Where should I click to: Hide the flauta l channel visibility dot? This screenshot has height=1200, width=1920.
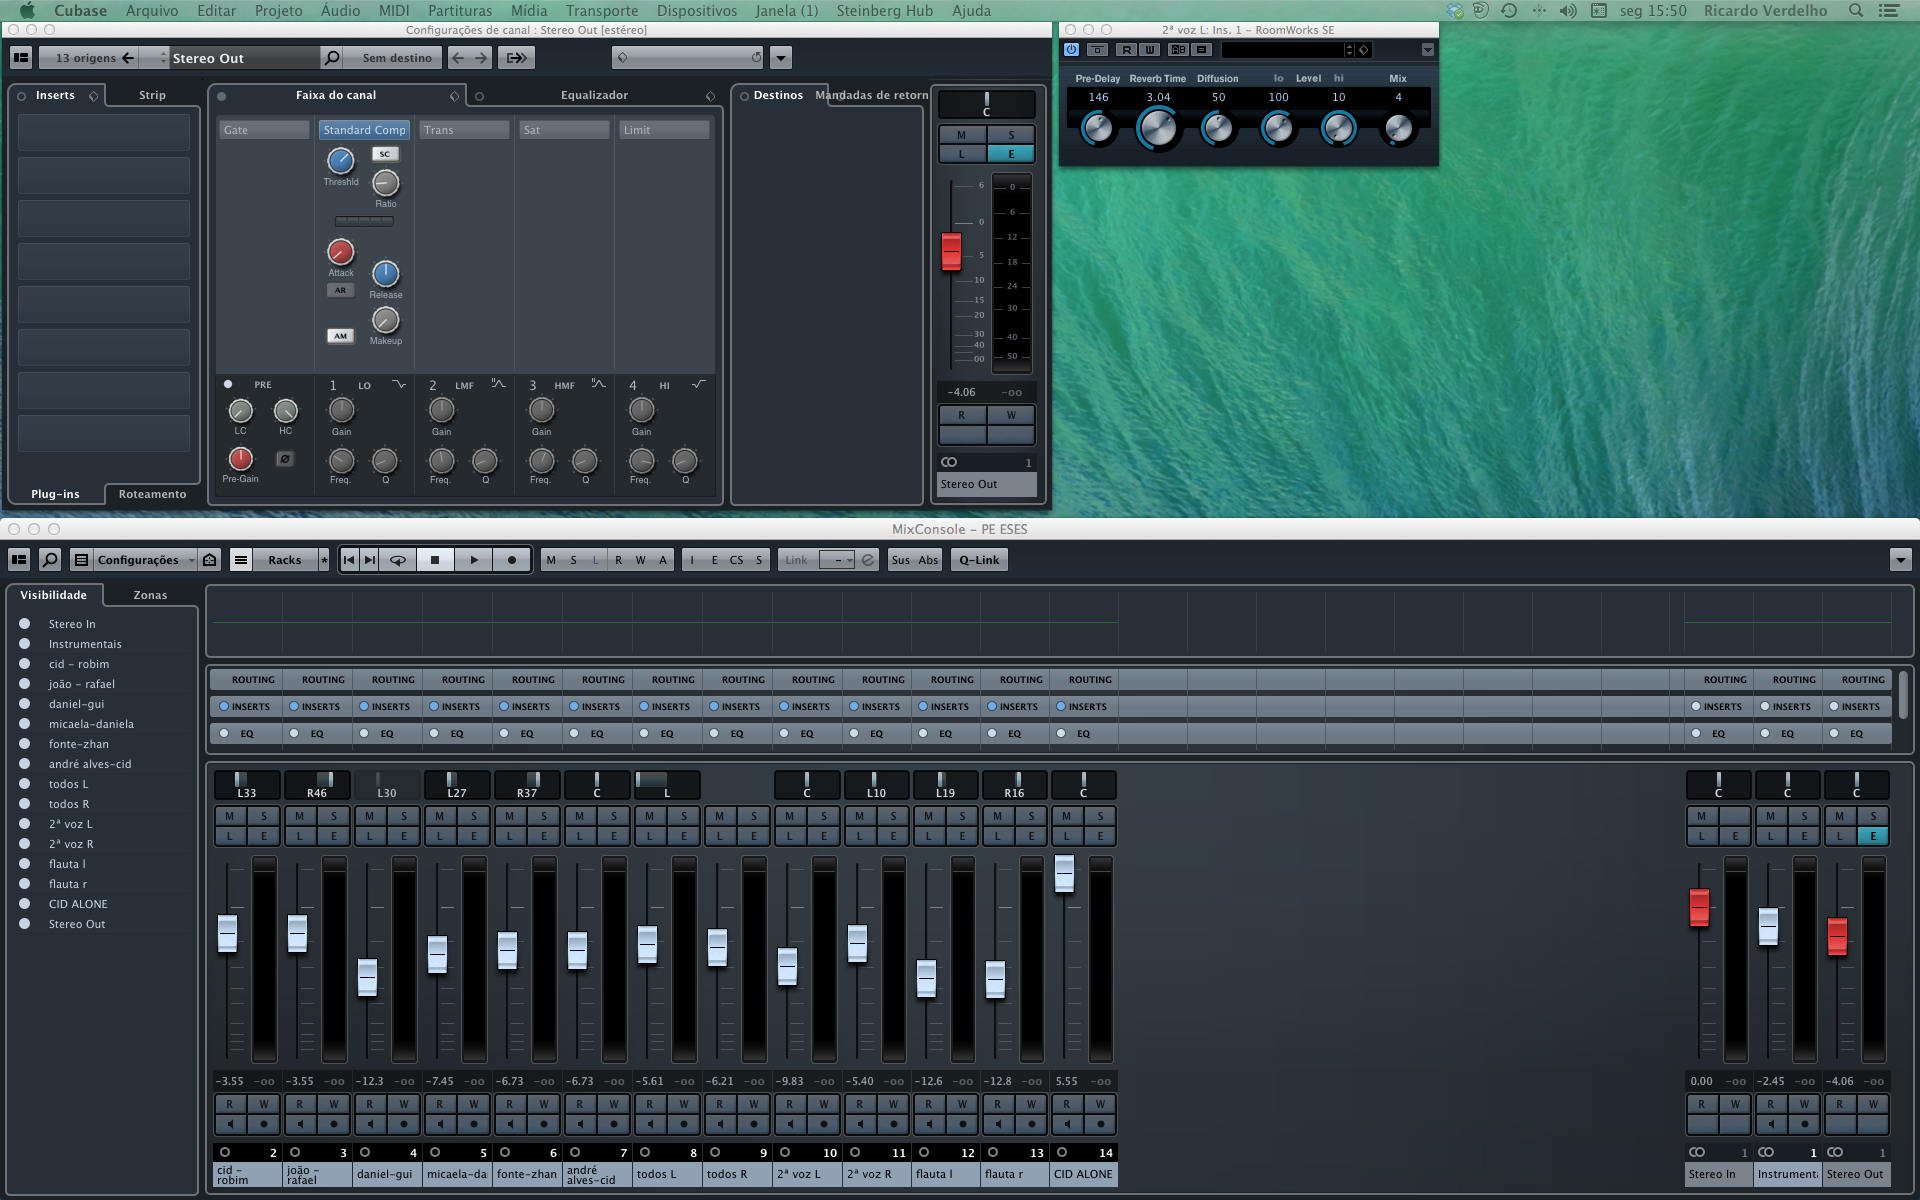[x=25, y=864]
